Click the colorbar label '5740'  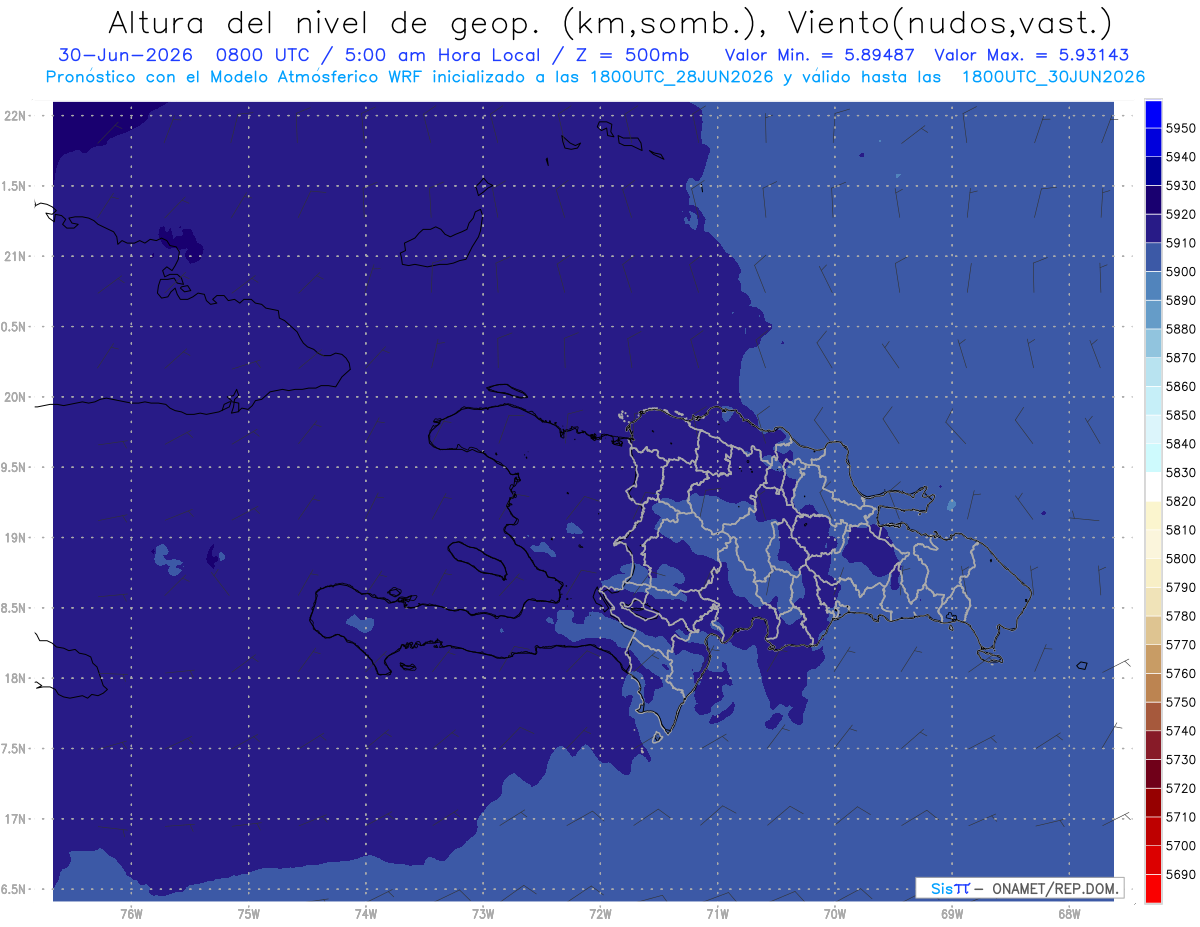[1181, 731]
